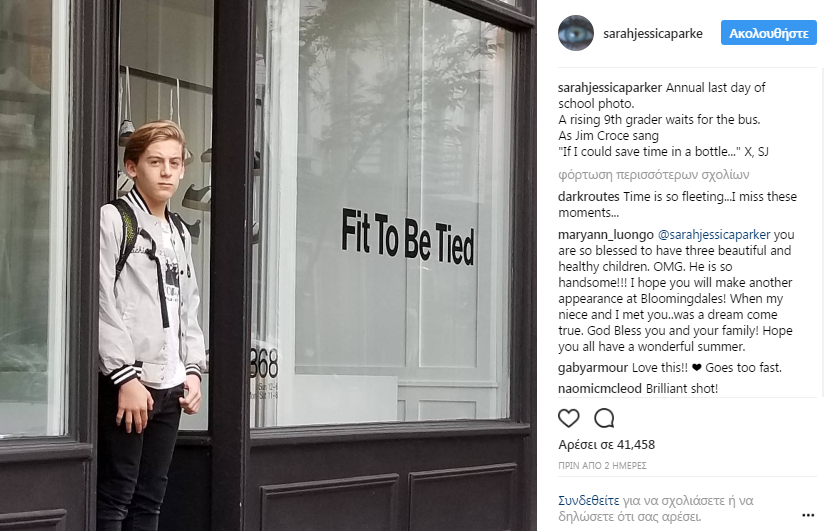This screenshot has width=824, height=531.
Task: Click the Fit To Be Tied window text
Action: tap(408, 237)
